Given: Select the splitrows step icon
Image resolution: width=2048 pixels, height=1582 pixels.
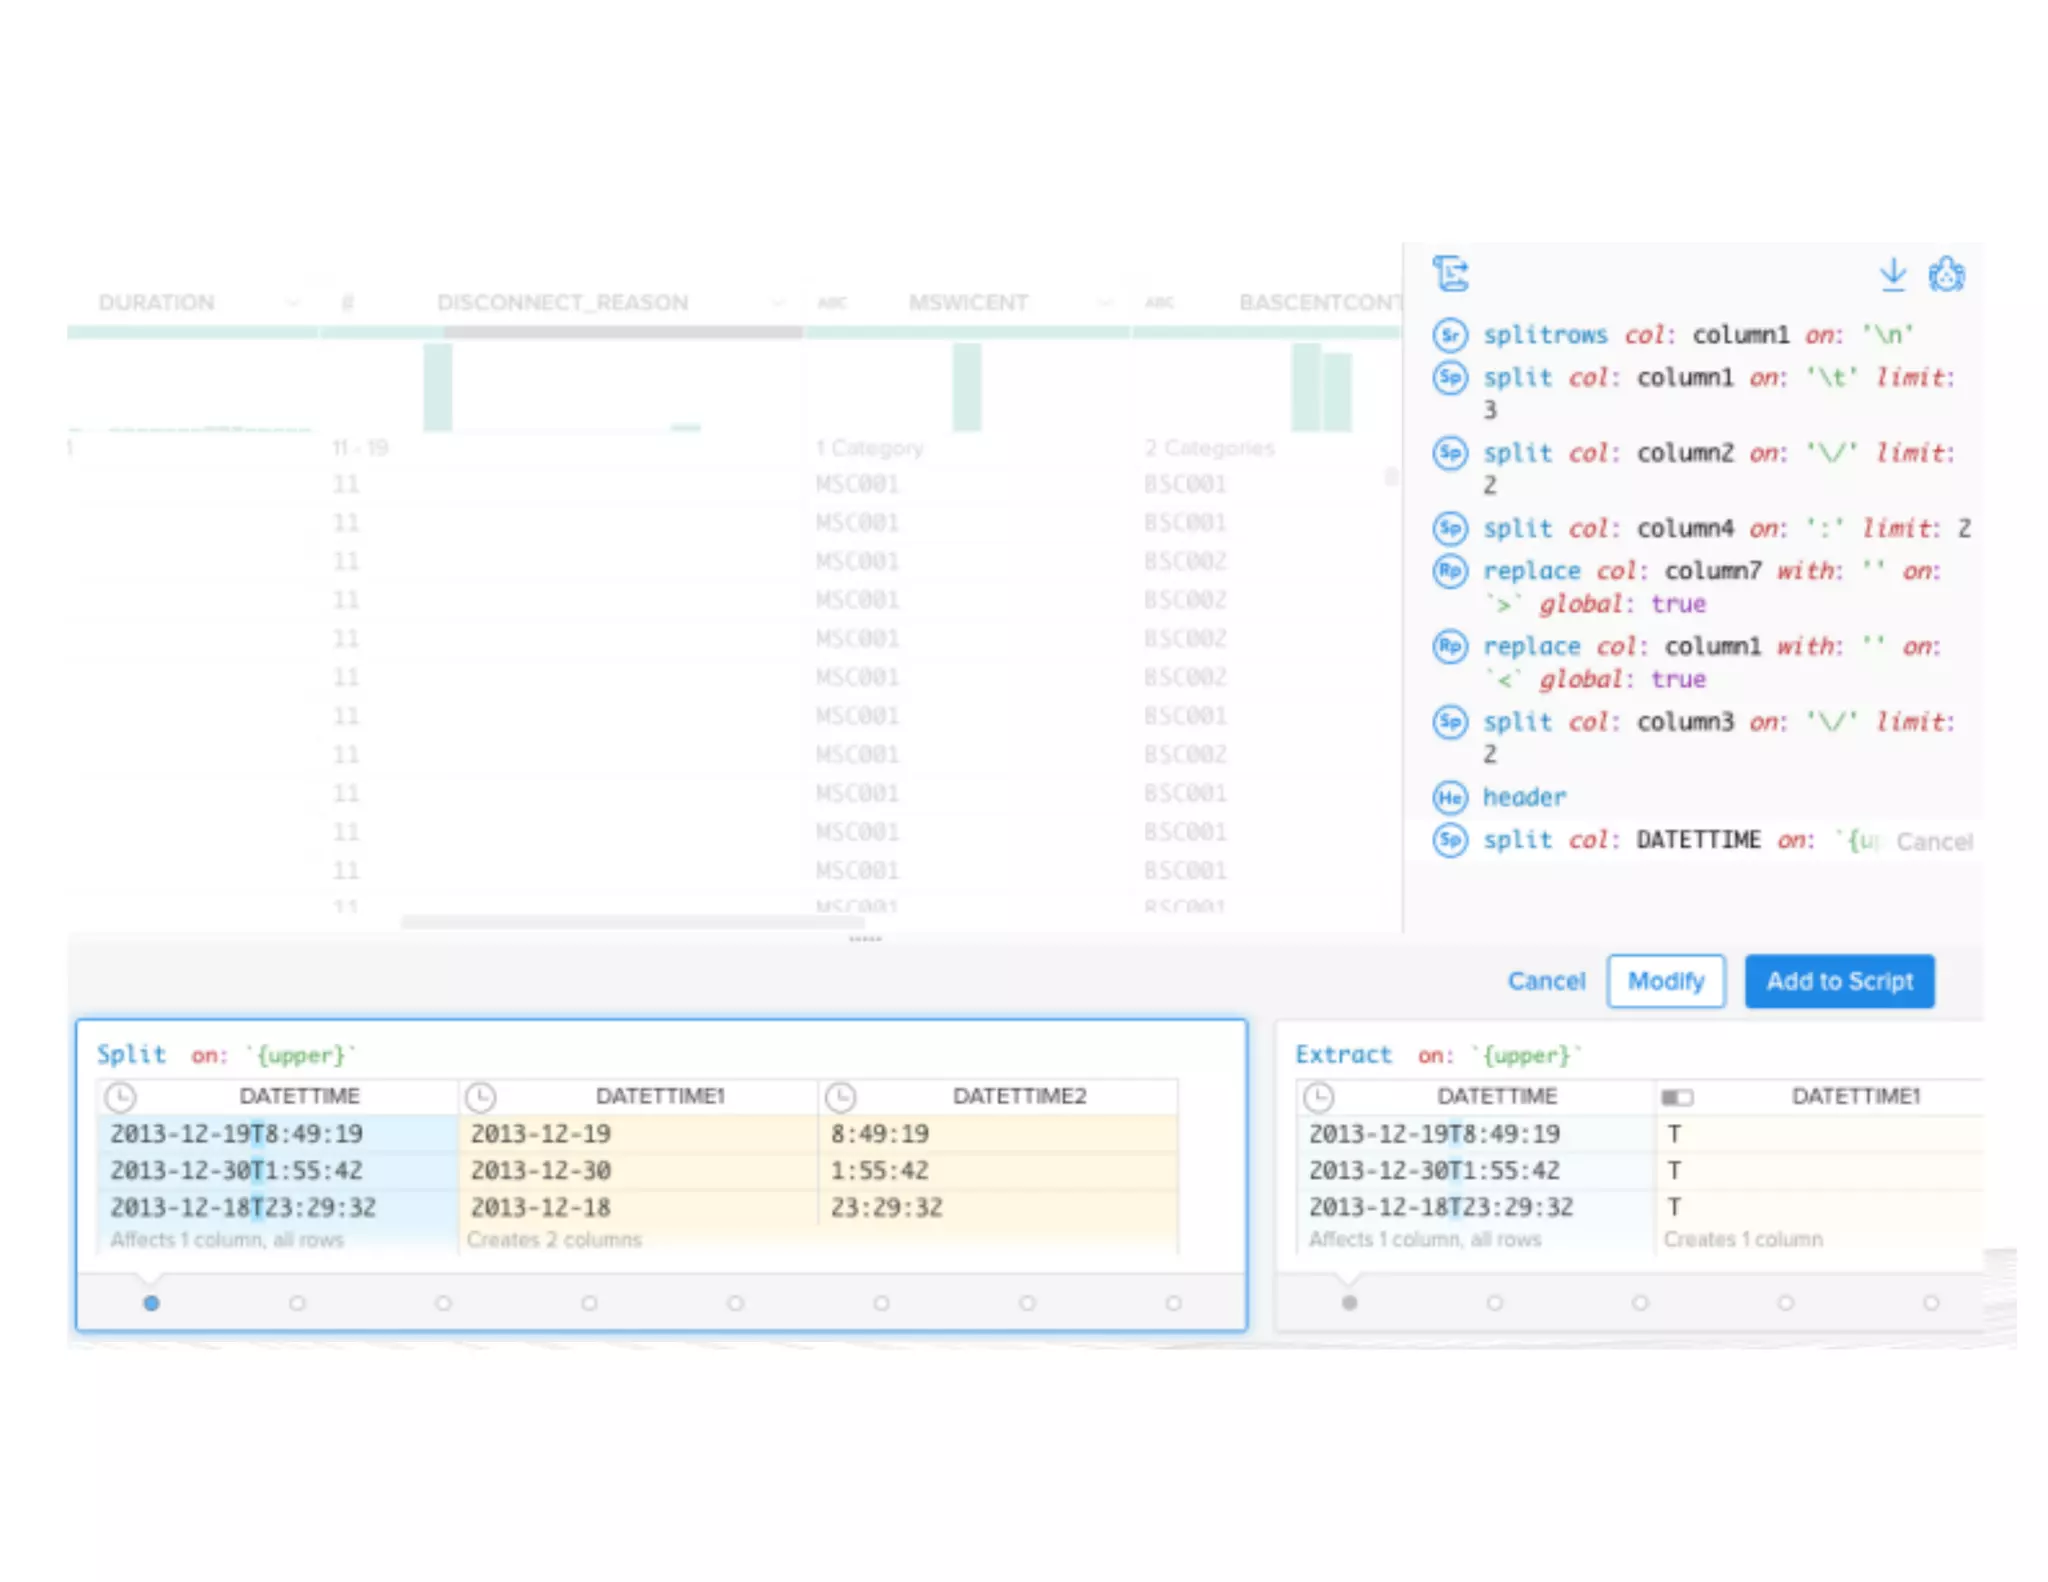Looking at the screenshot, I should pos(1450,334).
